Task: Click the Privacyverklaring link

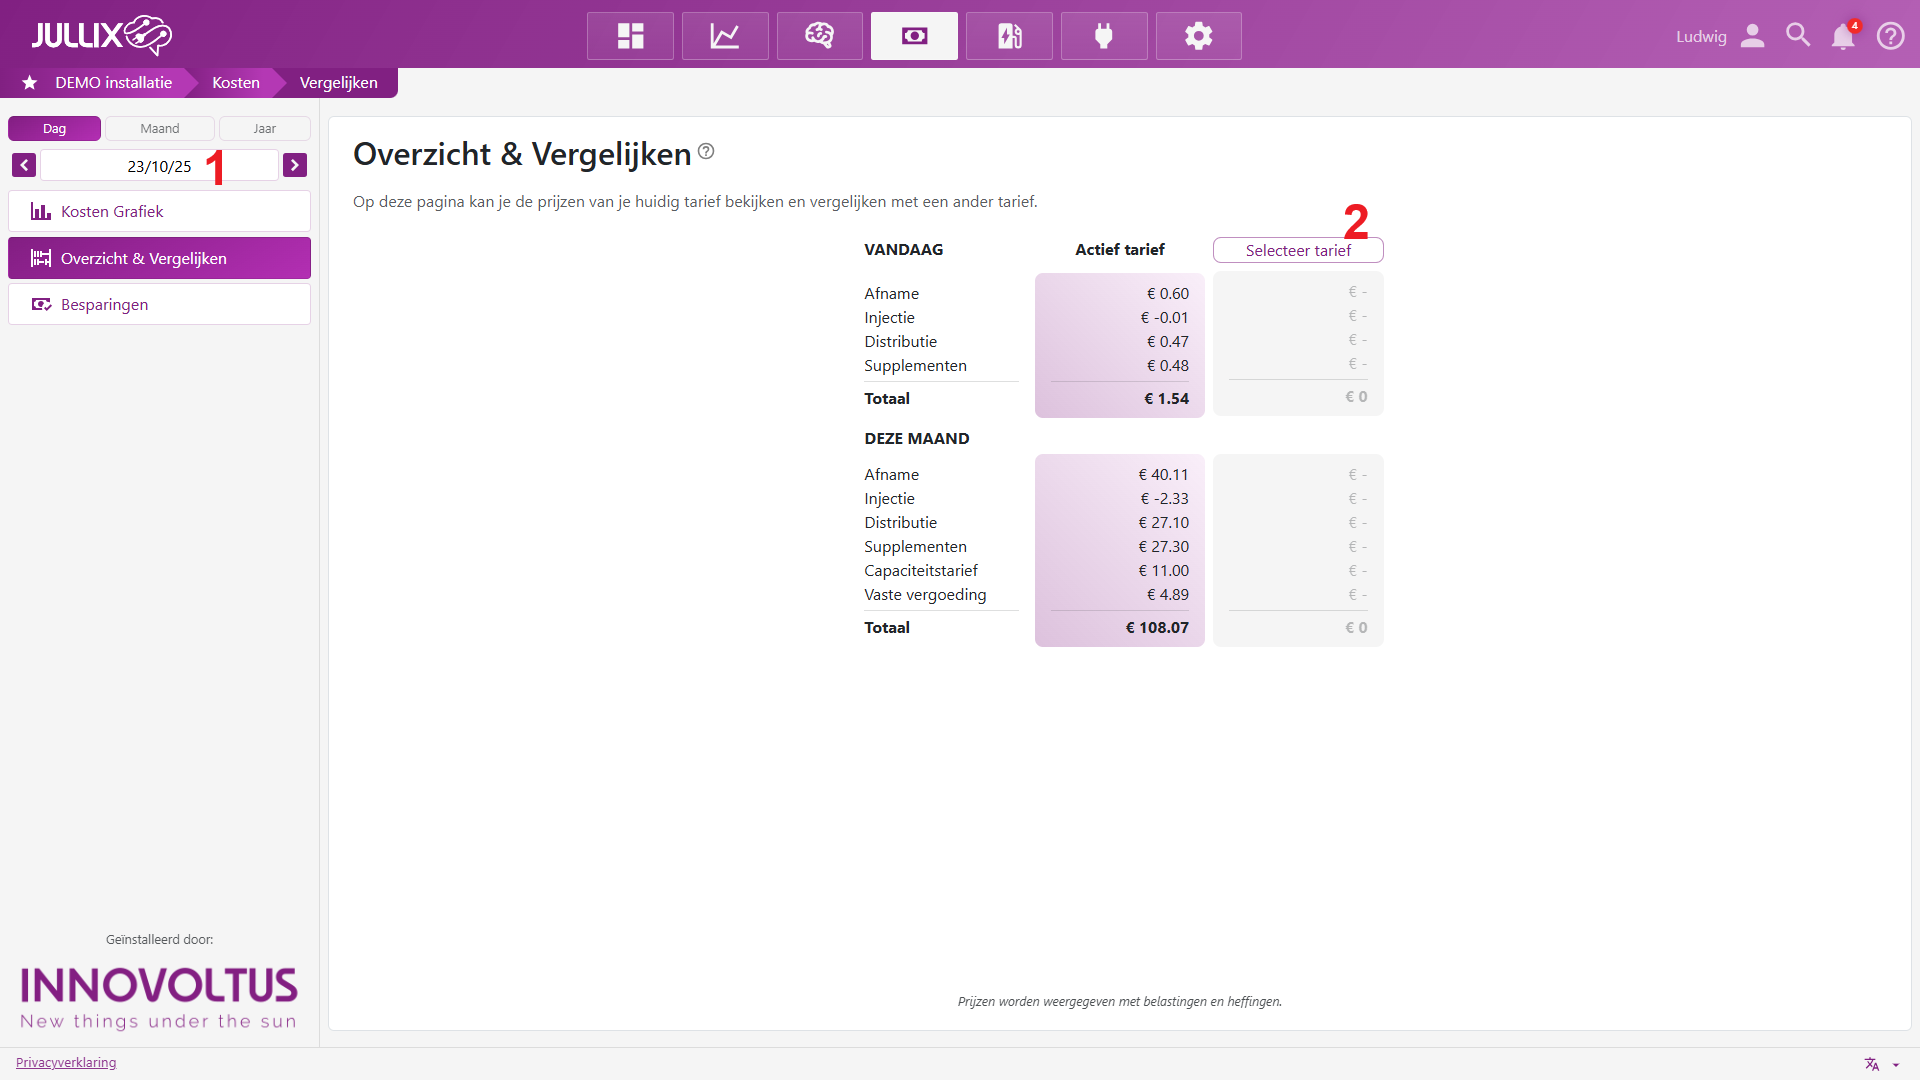Action: [66, 1062]
